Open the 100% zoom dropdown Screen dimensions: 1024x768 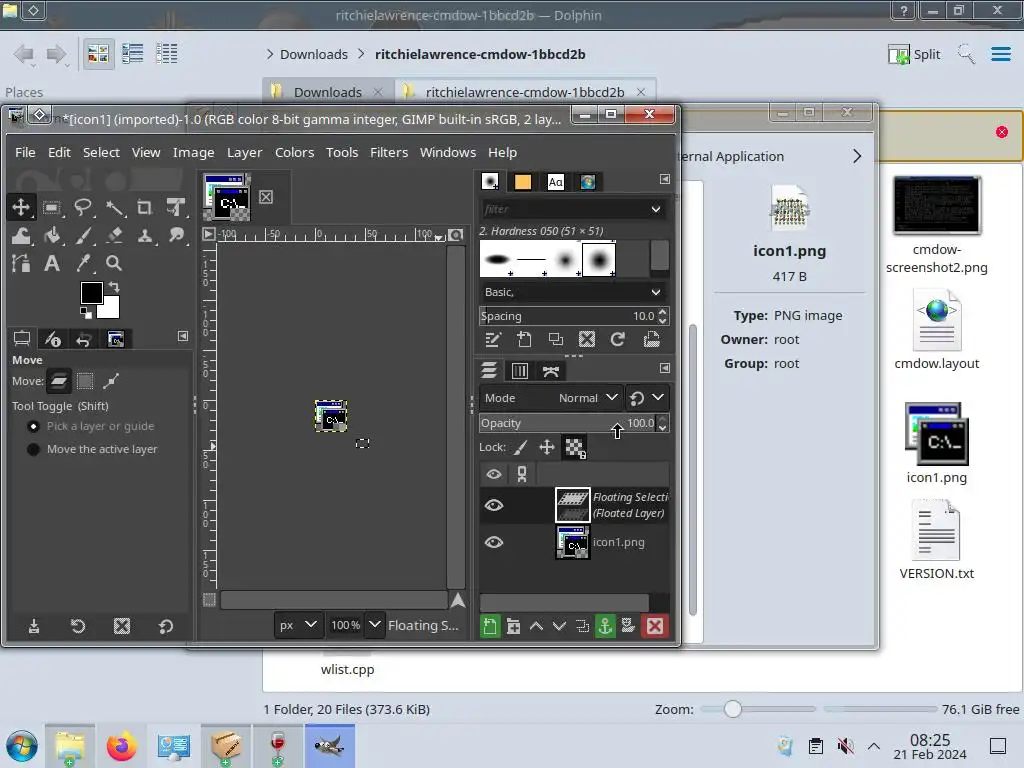(374, 625)
